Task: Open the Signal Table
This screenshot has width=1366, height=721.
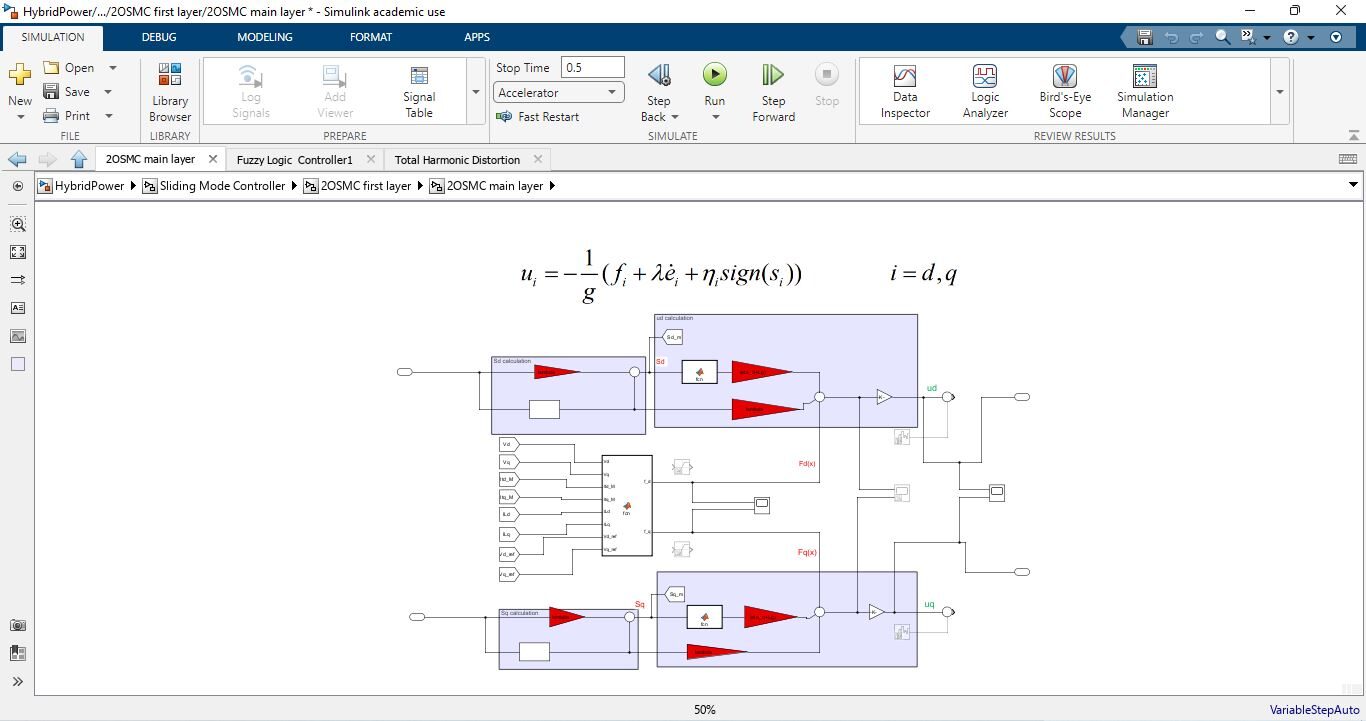Action: (x=419, y=92)
